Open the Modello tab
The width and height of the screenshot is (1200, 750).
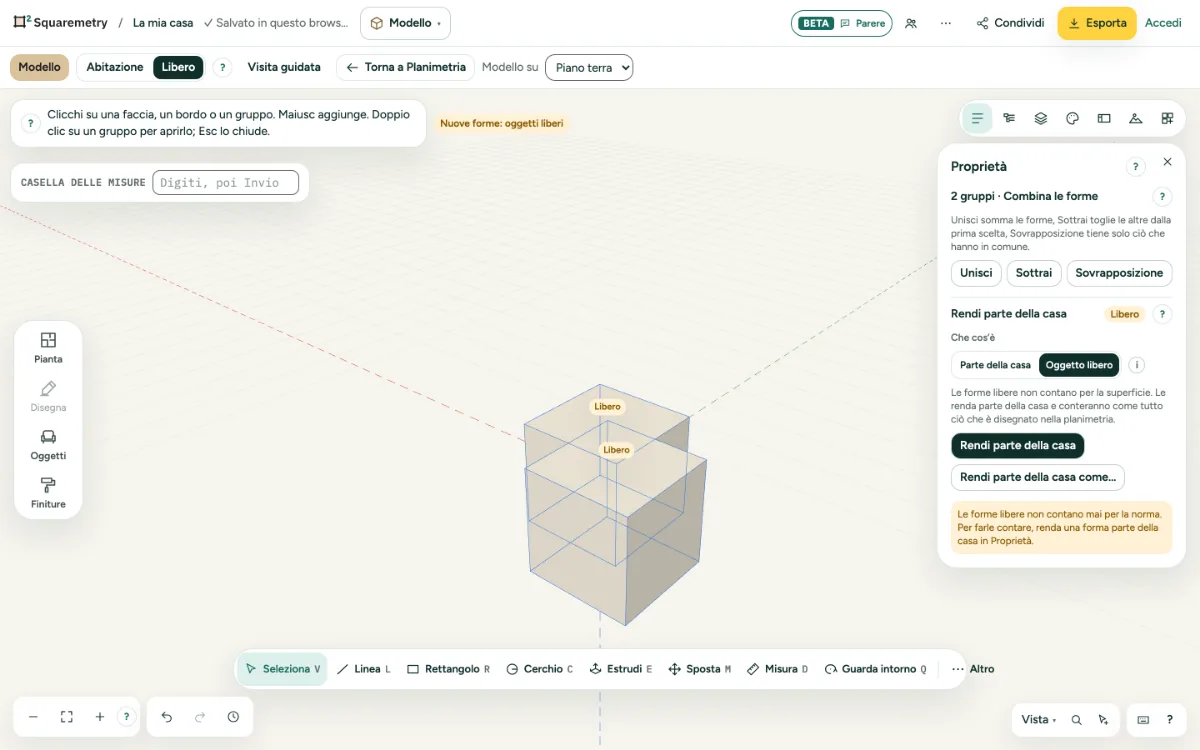(39, 67)
